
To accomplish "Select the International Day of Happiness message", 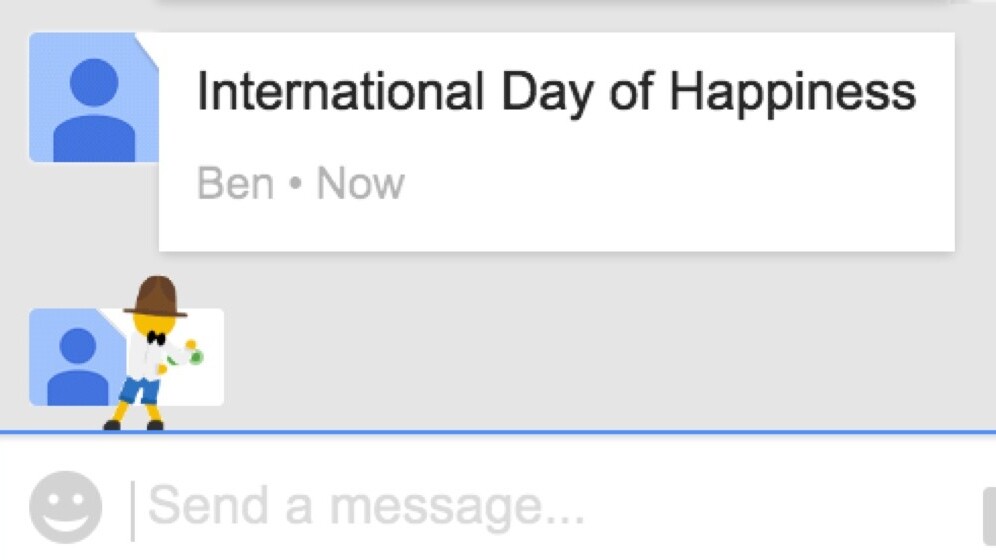I will (555, 140).
